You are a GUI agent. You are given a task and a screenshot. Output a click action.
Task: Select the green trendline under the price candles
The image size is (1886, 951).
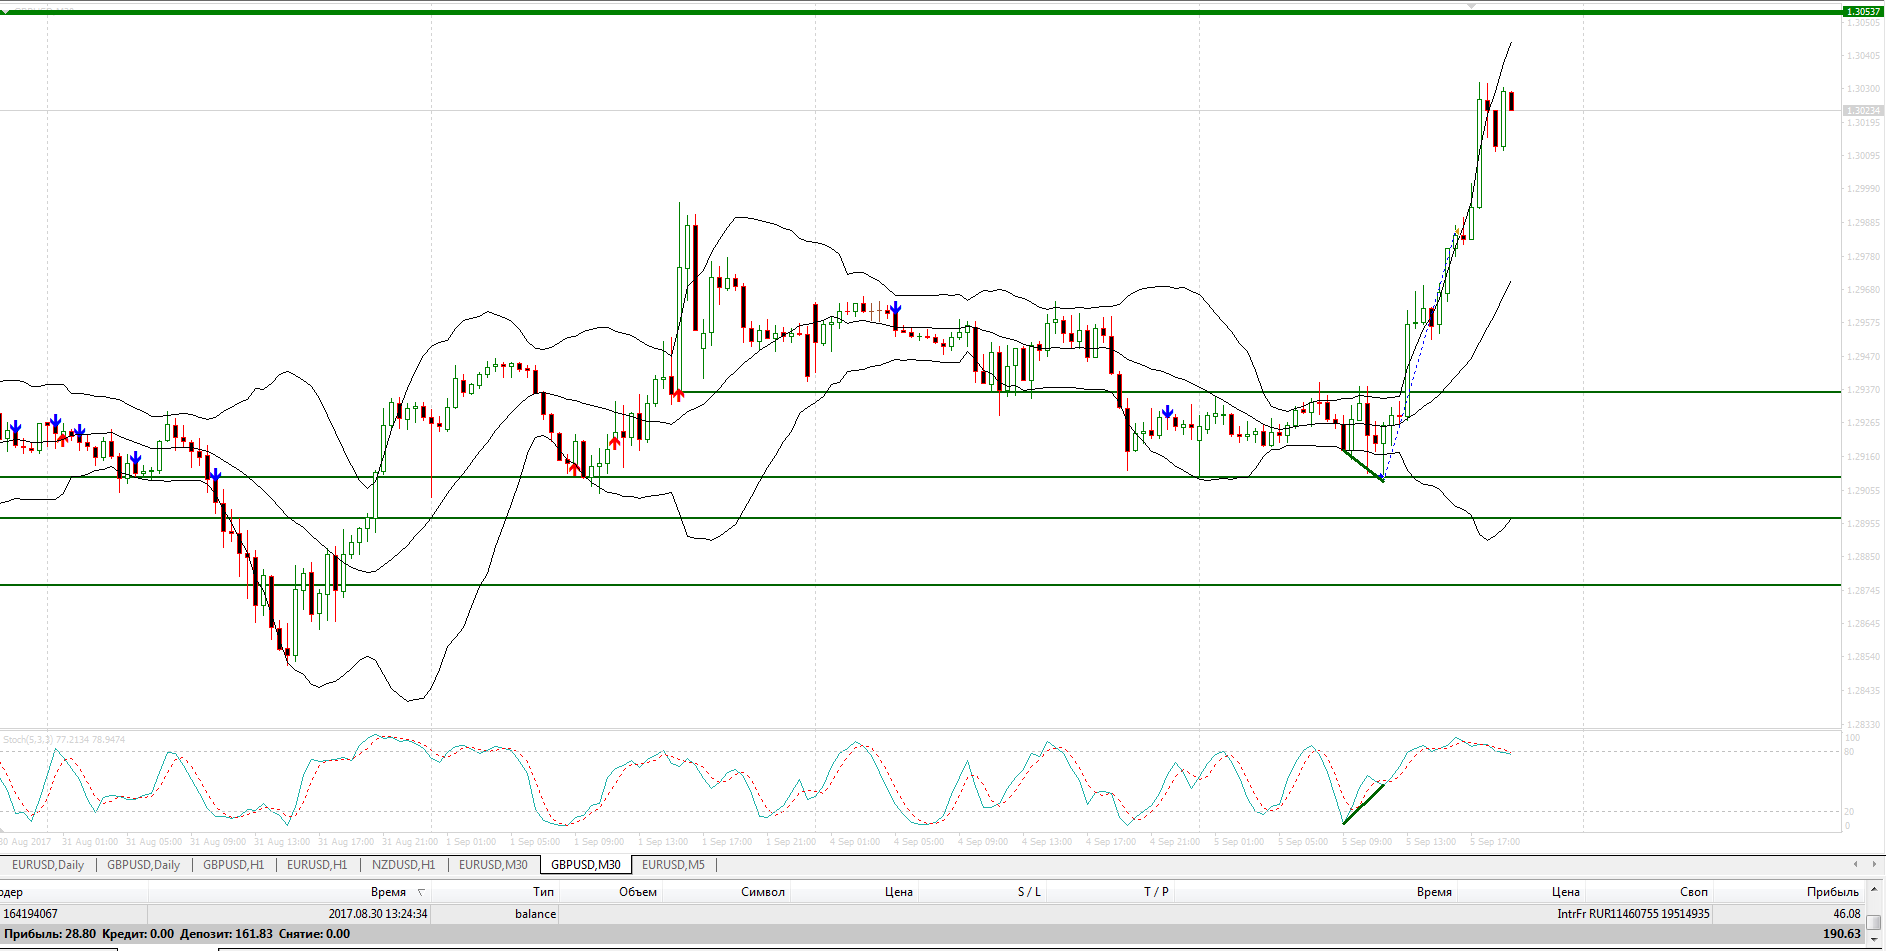point(1362,465)
